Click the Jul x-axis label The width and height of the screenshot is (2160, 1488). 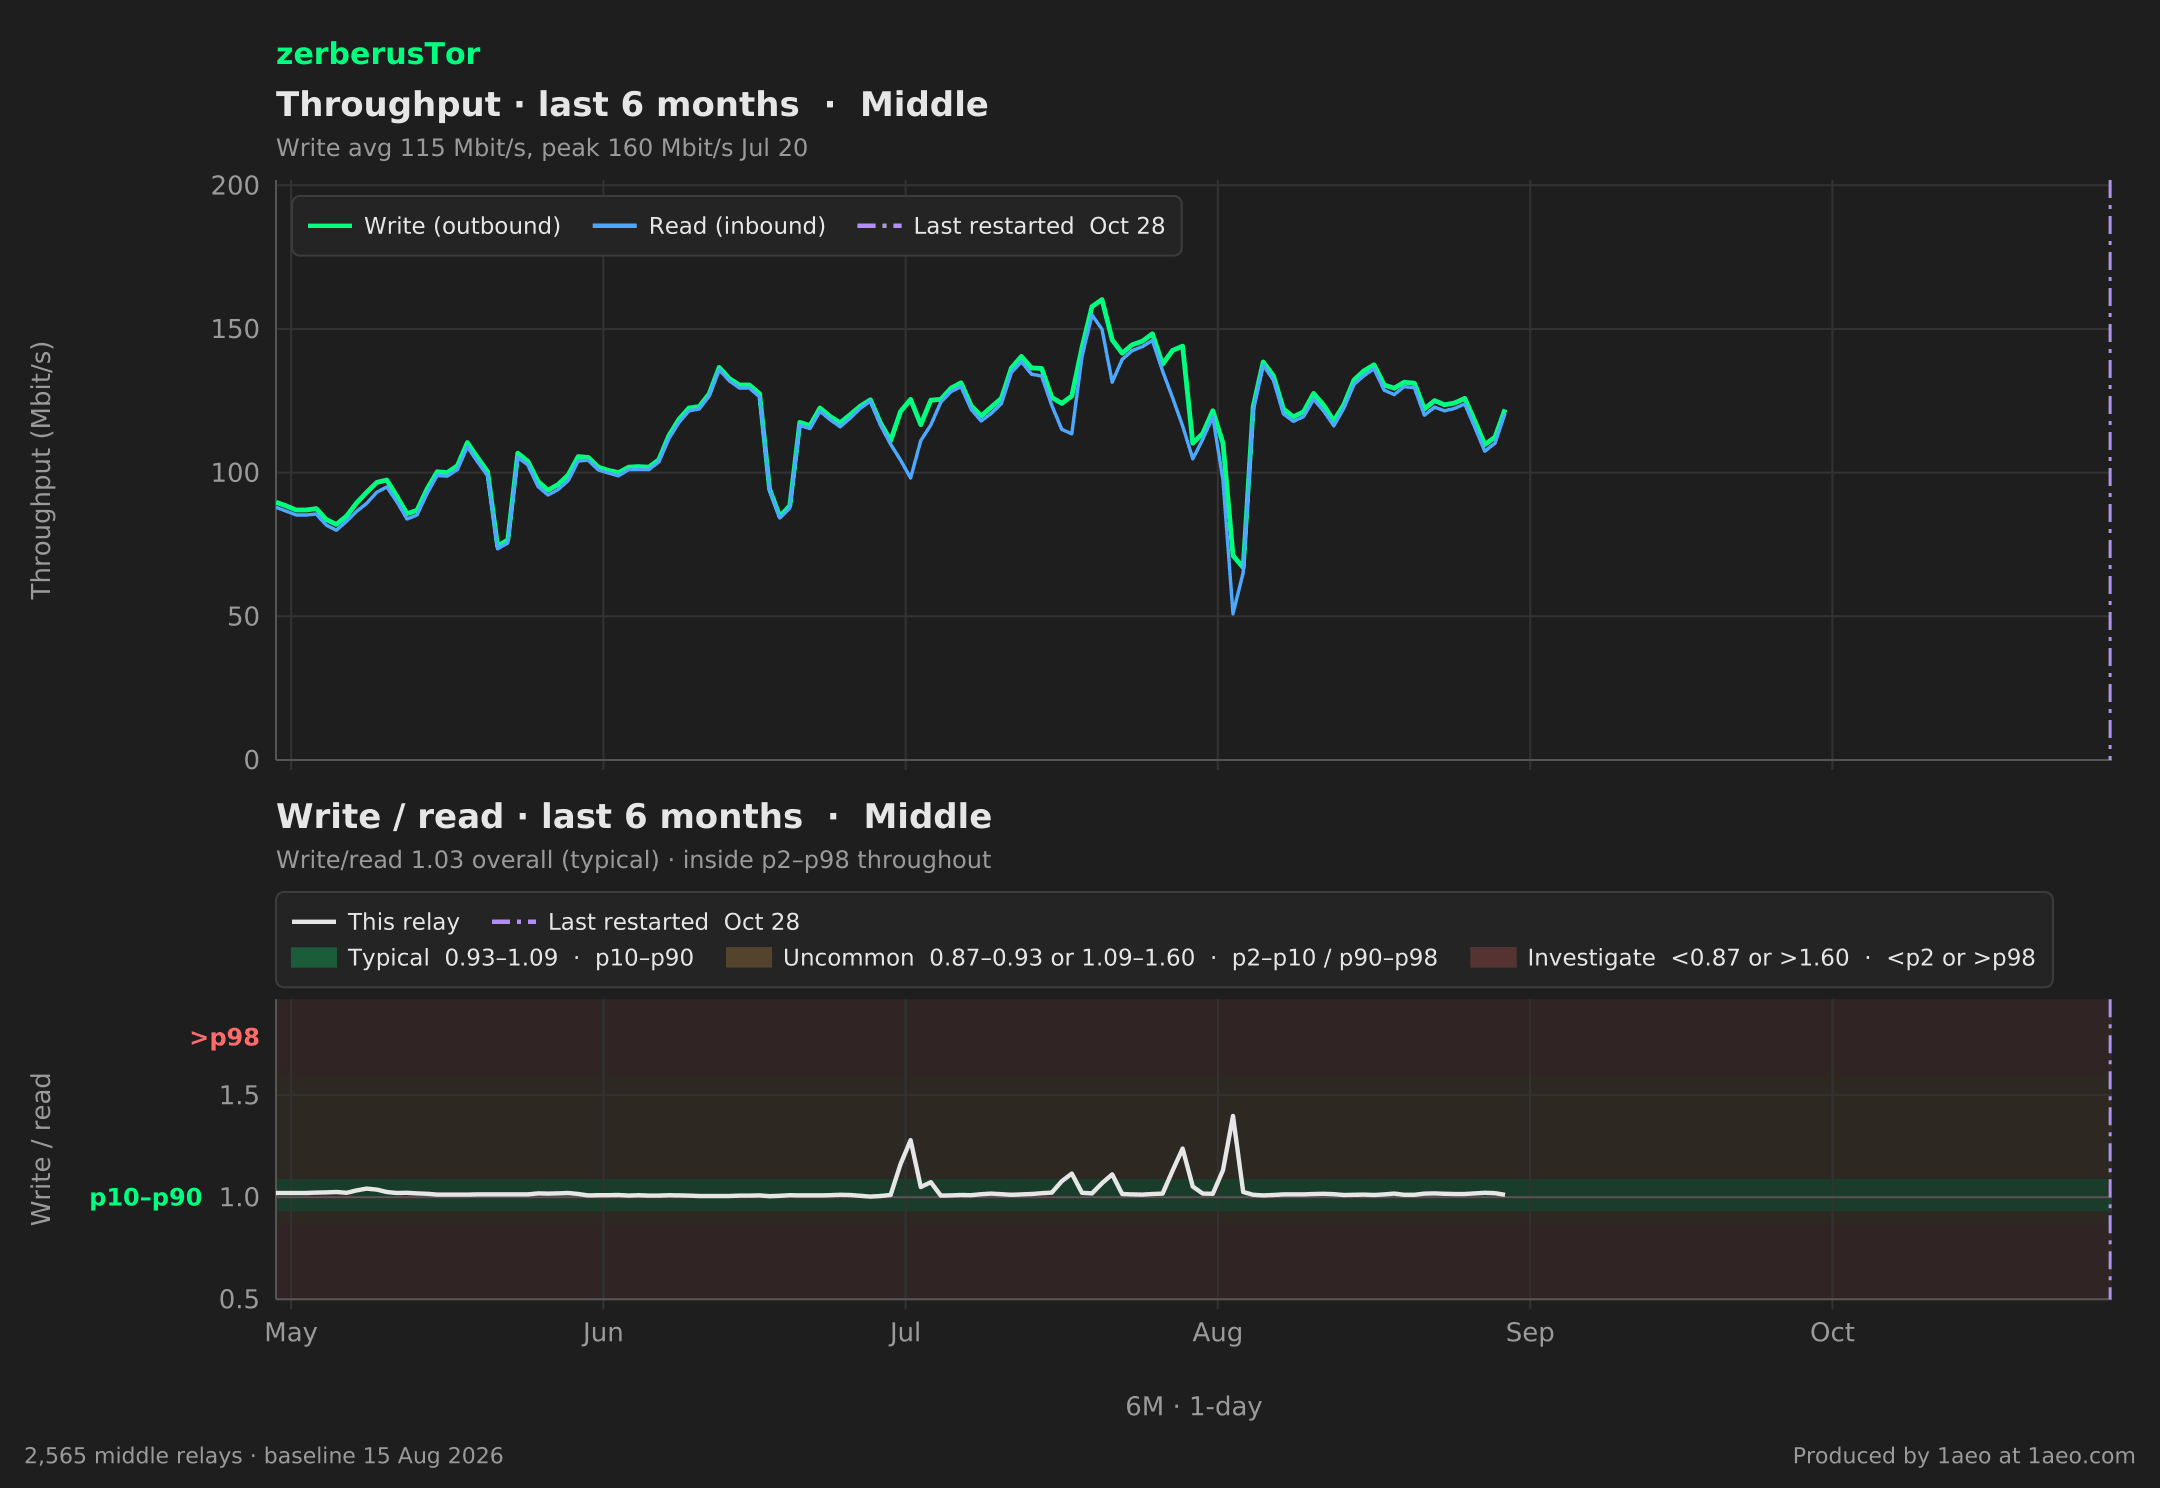[x=905, y=1333]
